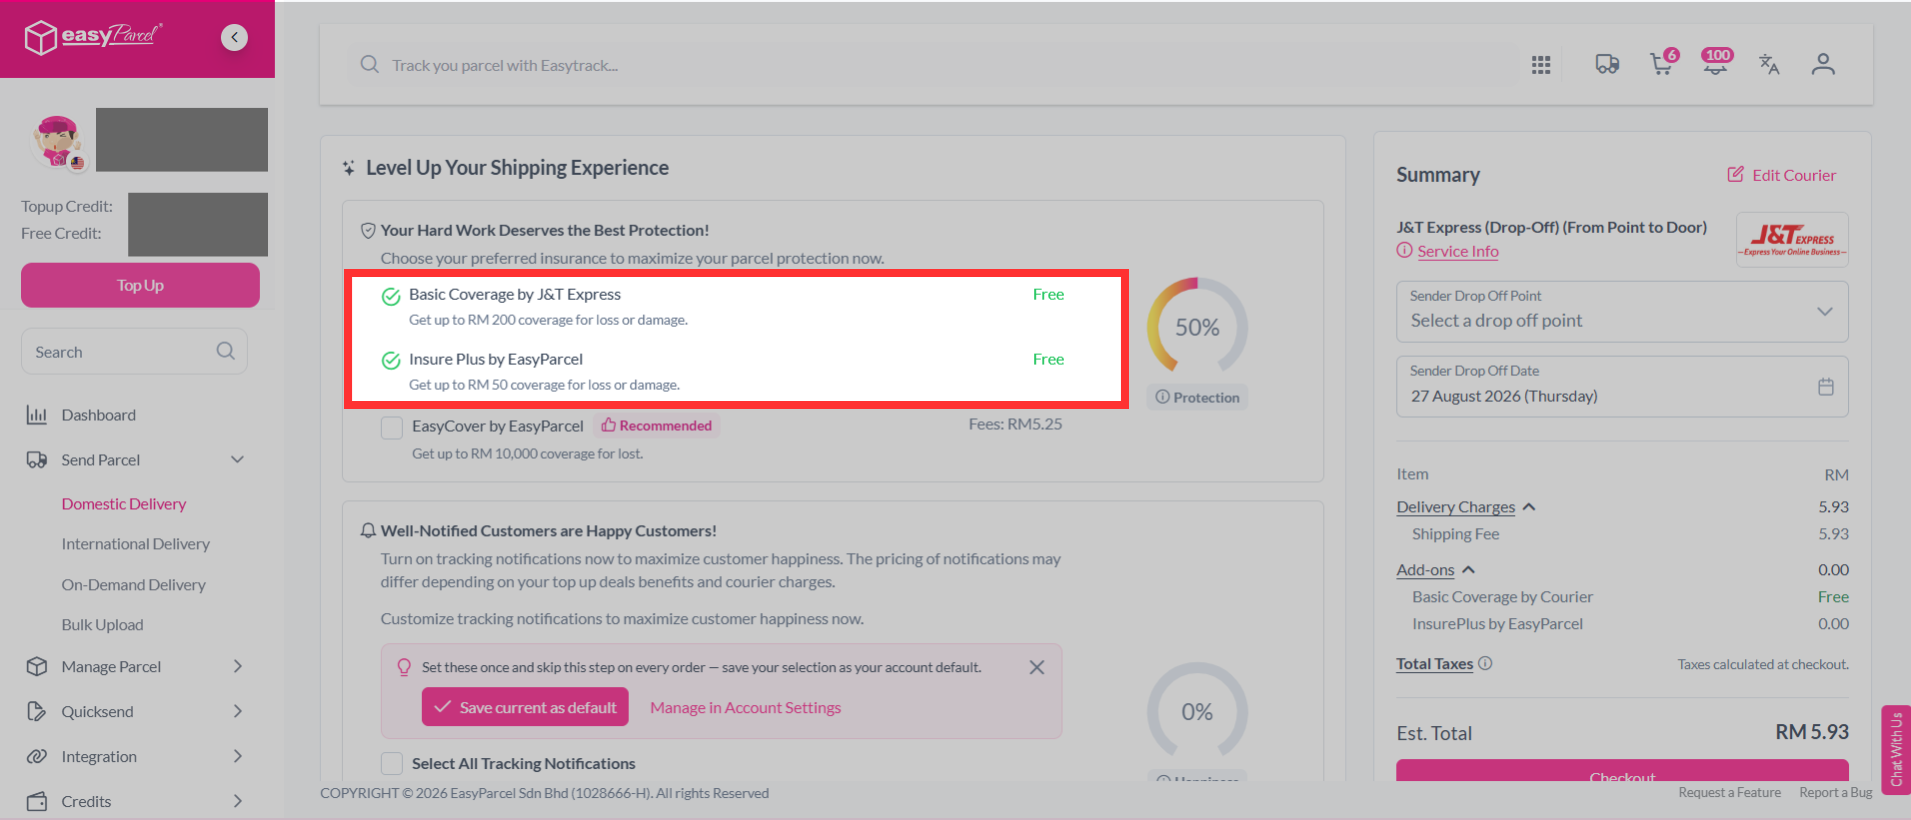Open Manage in Account Settings link

(x=746, y=708)
